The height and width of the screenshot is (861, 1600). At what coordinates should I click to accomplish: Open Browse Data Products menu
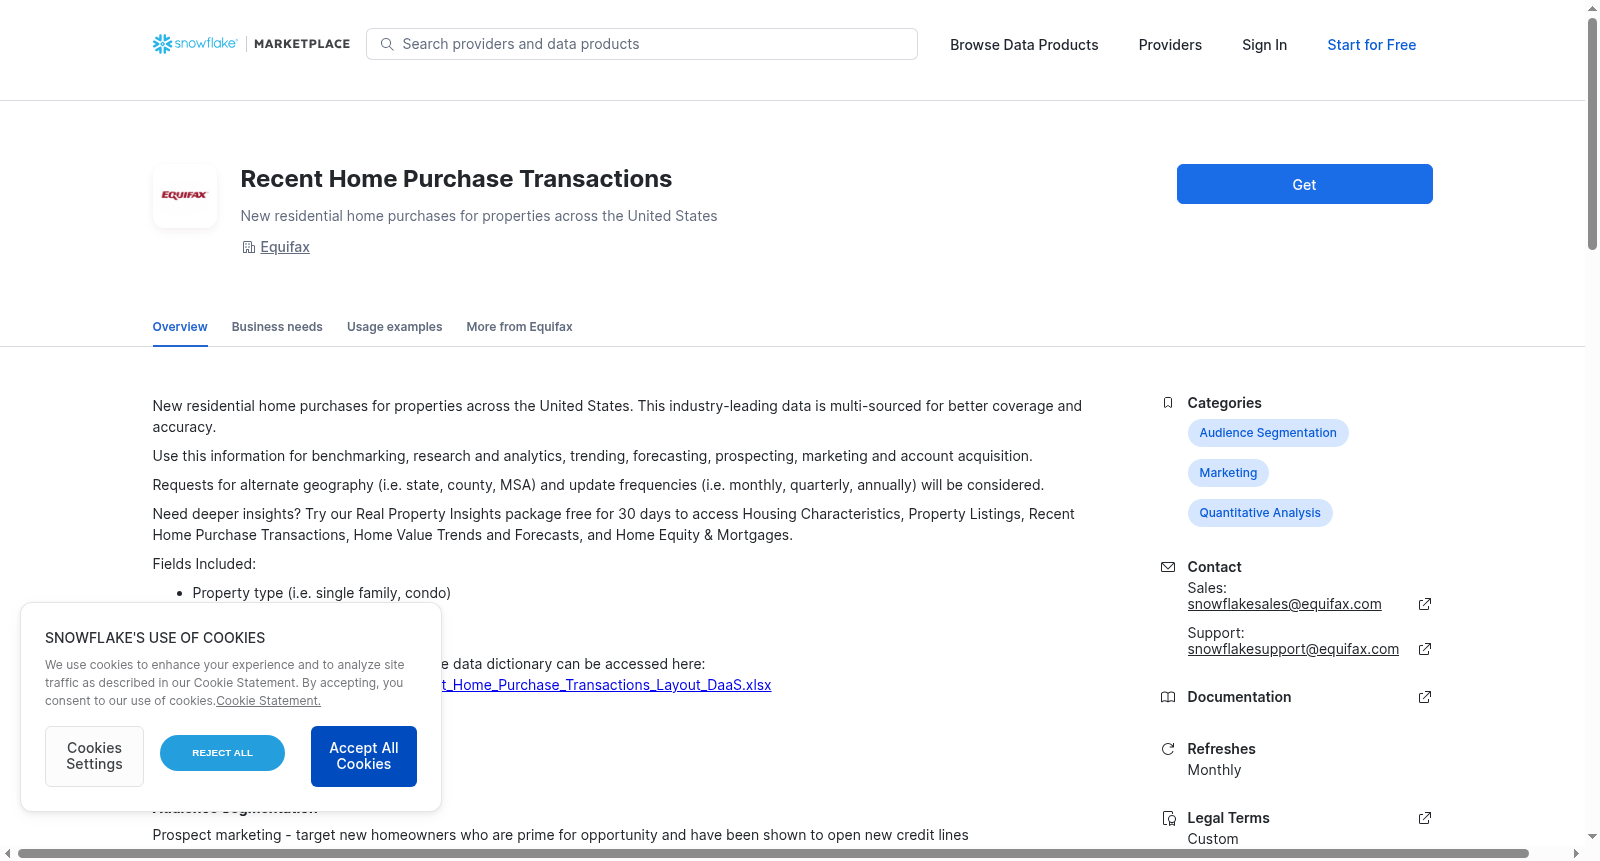point(1024,45)
